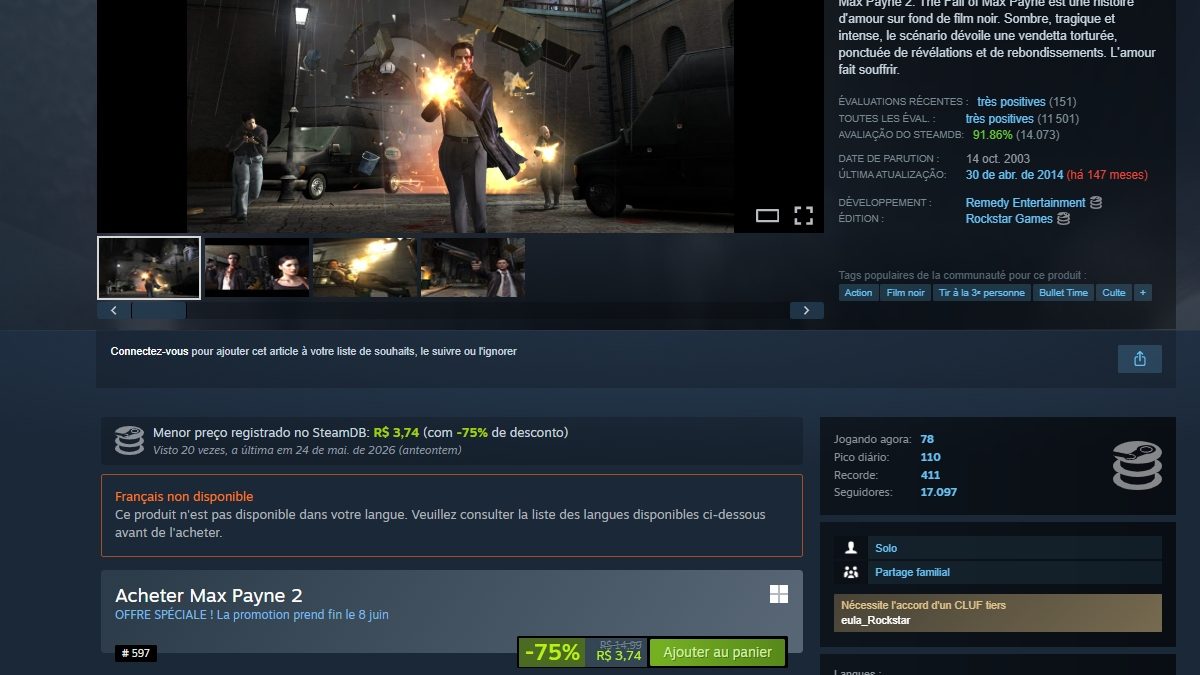Viewport: 1200px width, 675px height.
Task: Switch the media viewer to theater mode
Action: point(767,215)
